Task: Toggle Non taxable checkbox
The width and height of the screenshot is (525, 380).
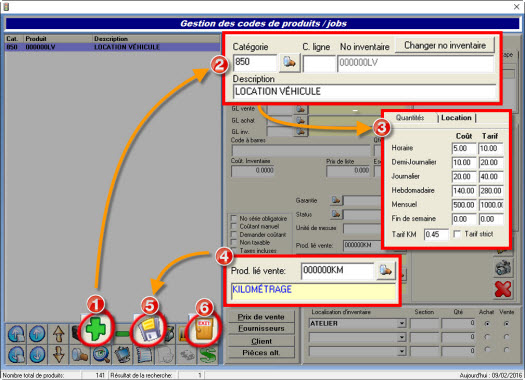Action: point(234,242)
